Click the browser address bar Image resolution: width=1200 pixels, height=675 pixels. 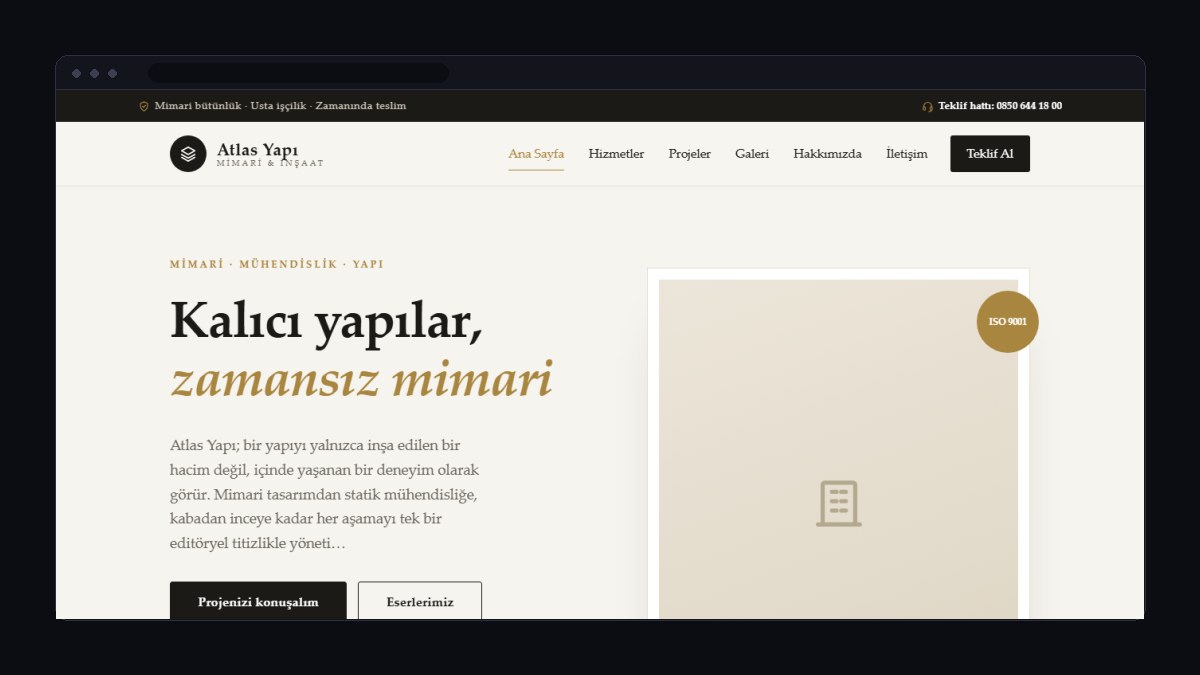[x=298, y=73]
